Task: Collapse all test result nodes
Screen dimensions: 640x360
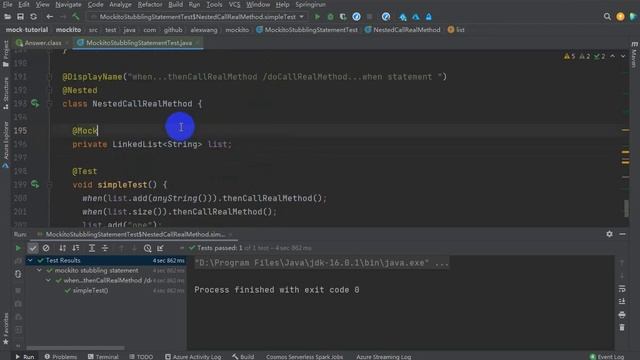Action: tap(105, 248)
